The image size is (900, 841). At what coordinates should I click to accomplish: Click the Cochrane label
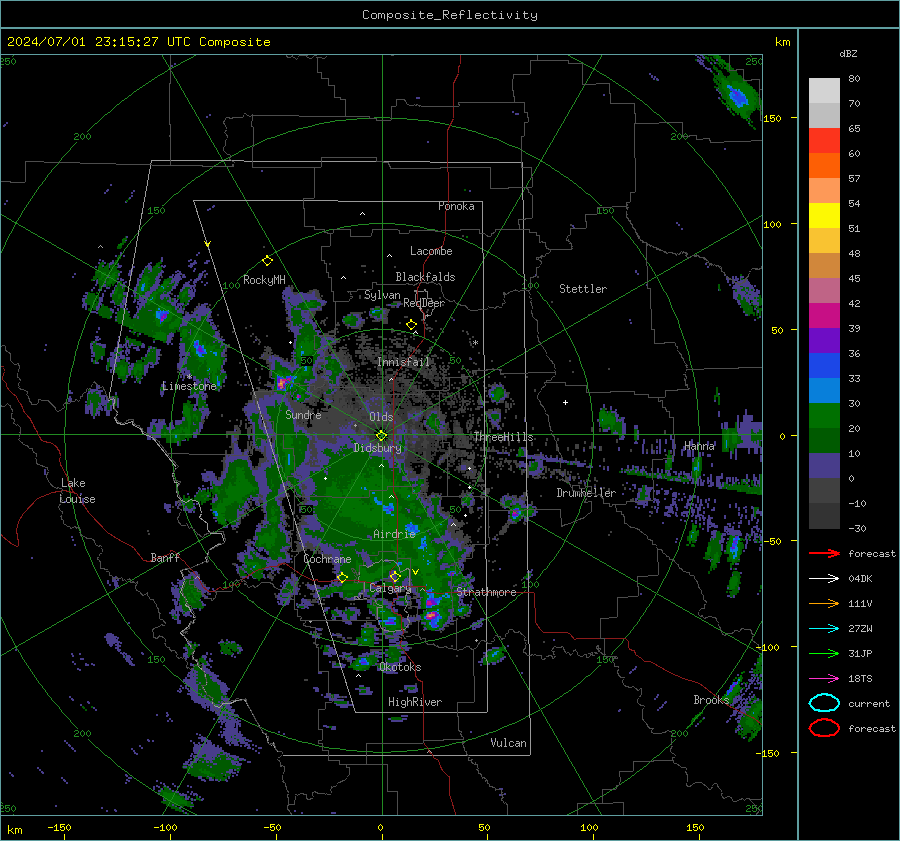tap(327, 559)
